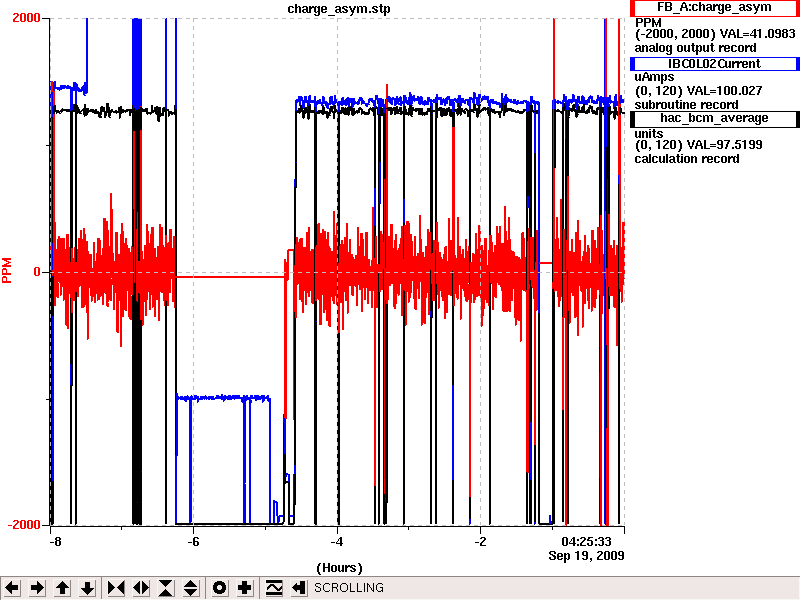Click the horizontal zoom-out diamond icon

(x=141, y=588)
